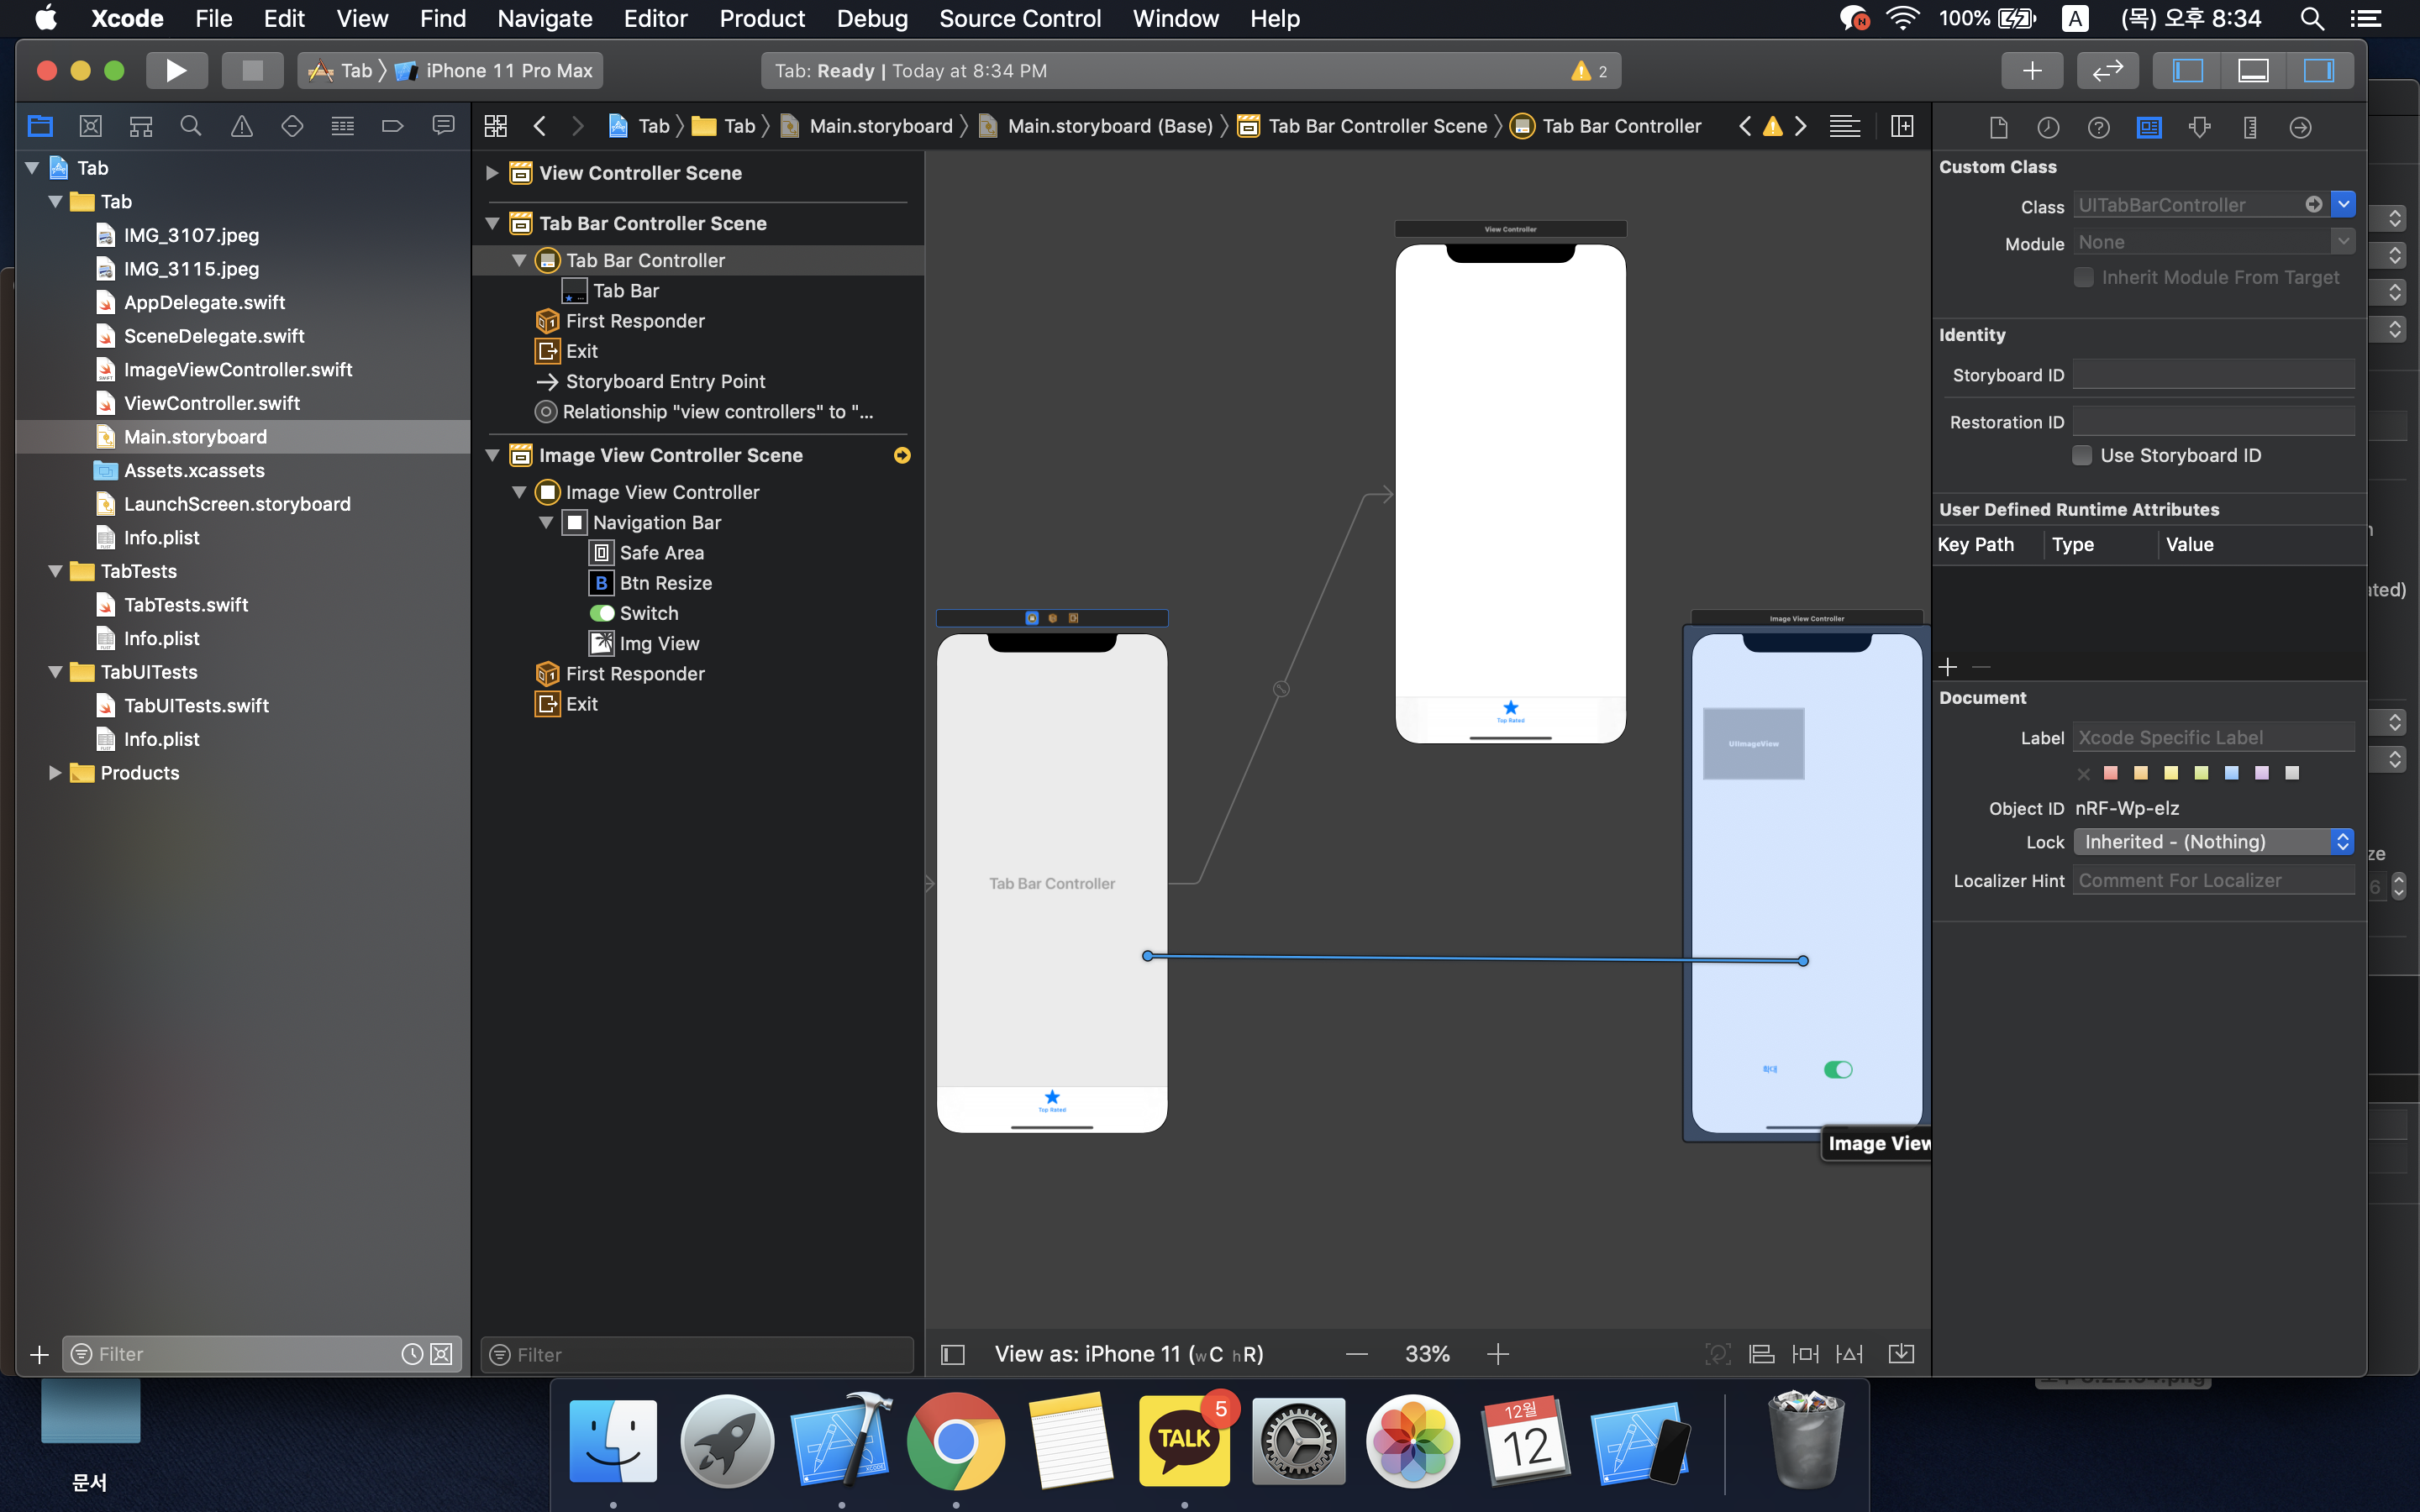The image size is (2420, 1512).
Task: Open the Source Control menu
Action: tap(1019, 18)
